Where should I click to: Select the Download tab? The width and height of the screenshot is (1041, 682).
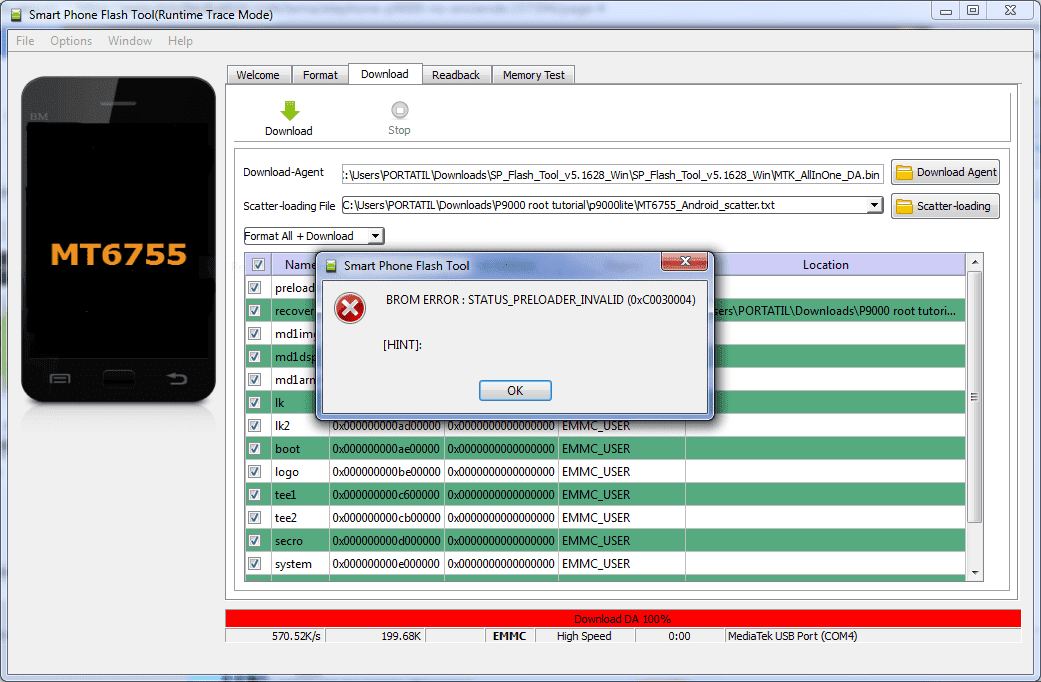385,74
